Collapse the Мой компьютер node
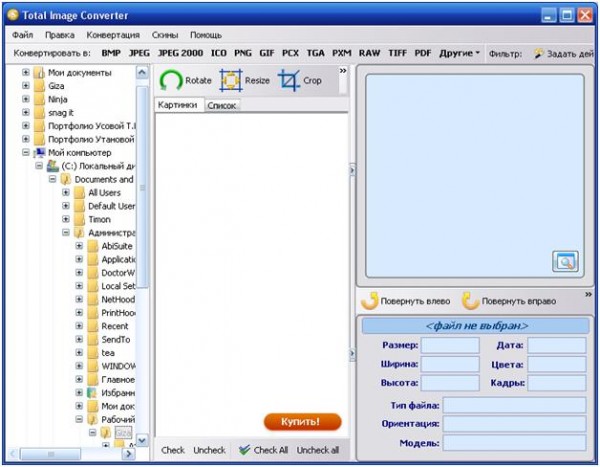 (x=26, y=152)
